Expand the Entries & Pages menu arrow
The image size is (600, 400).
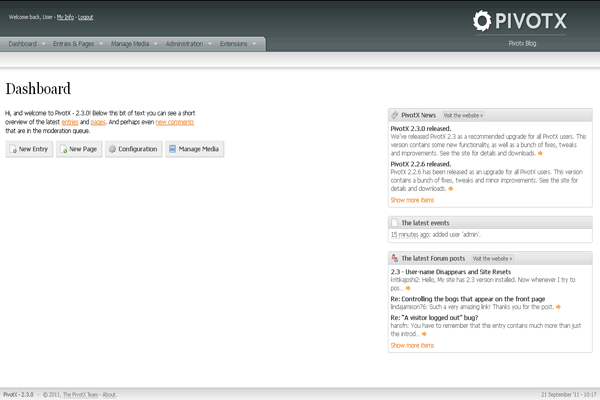101,44
